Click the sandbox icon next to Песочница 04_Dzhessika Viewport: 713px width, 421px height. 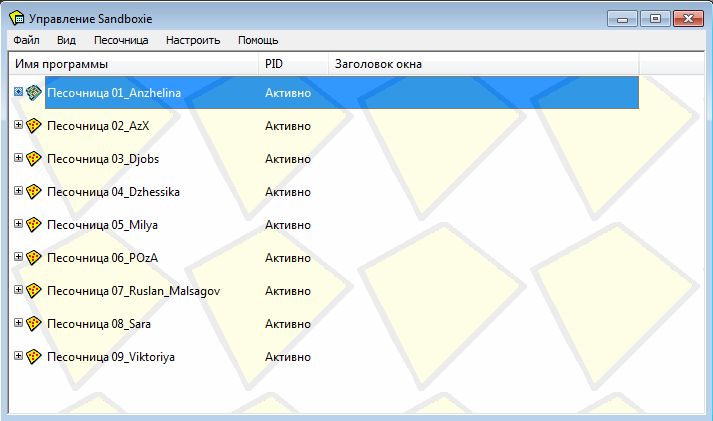pyautogui.click(x=34, y=192)
